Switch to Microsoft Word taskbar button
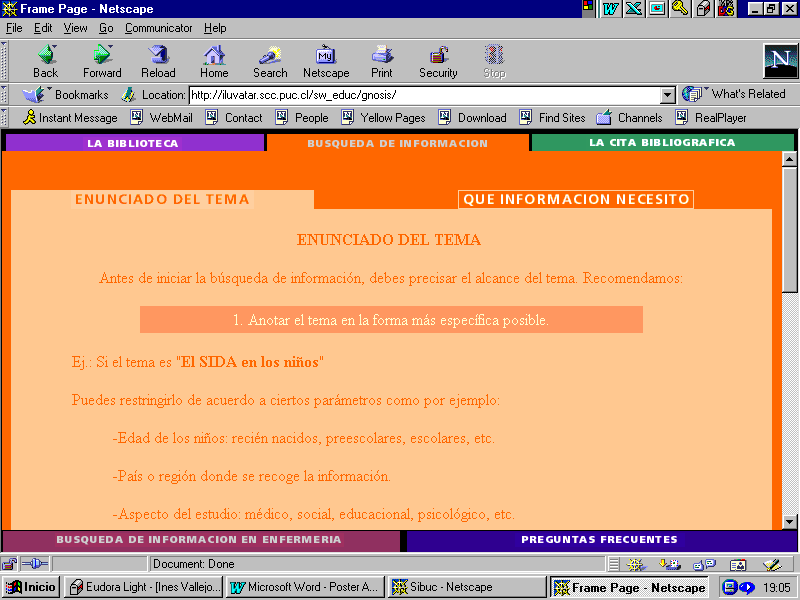The image size is (800, 600). [x=305, y=587]
